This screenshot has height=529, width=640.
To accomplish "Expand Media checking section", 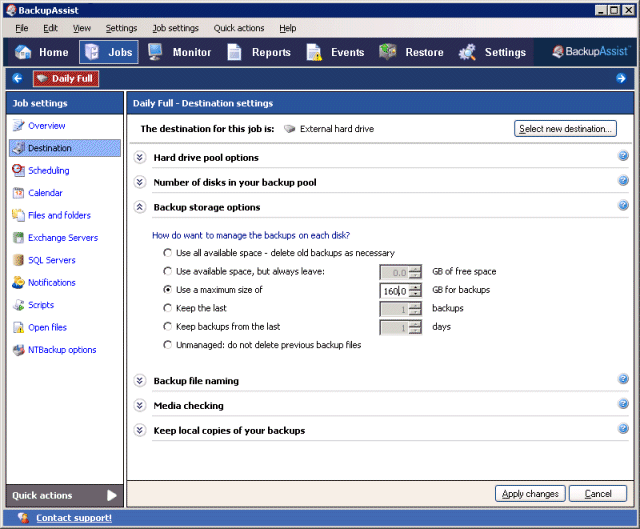I will (140, 405).
